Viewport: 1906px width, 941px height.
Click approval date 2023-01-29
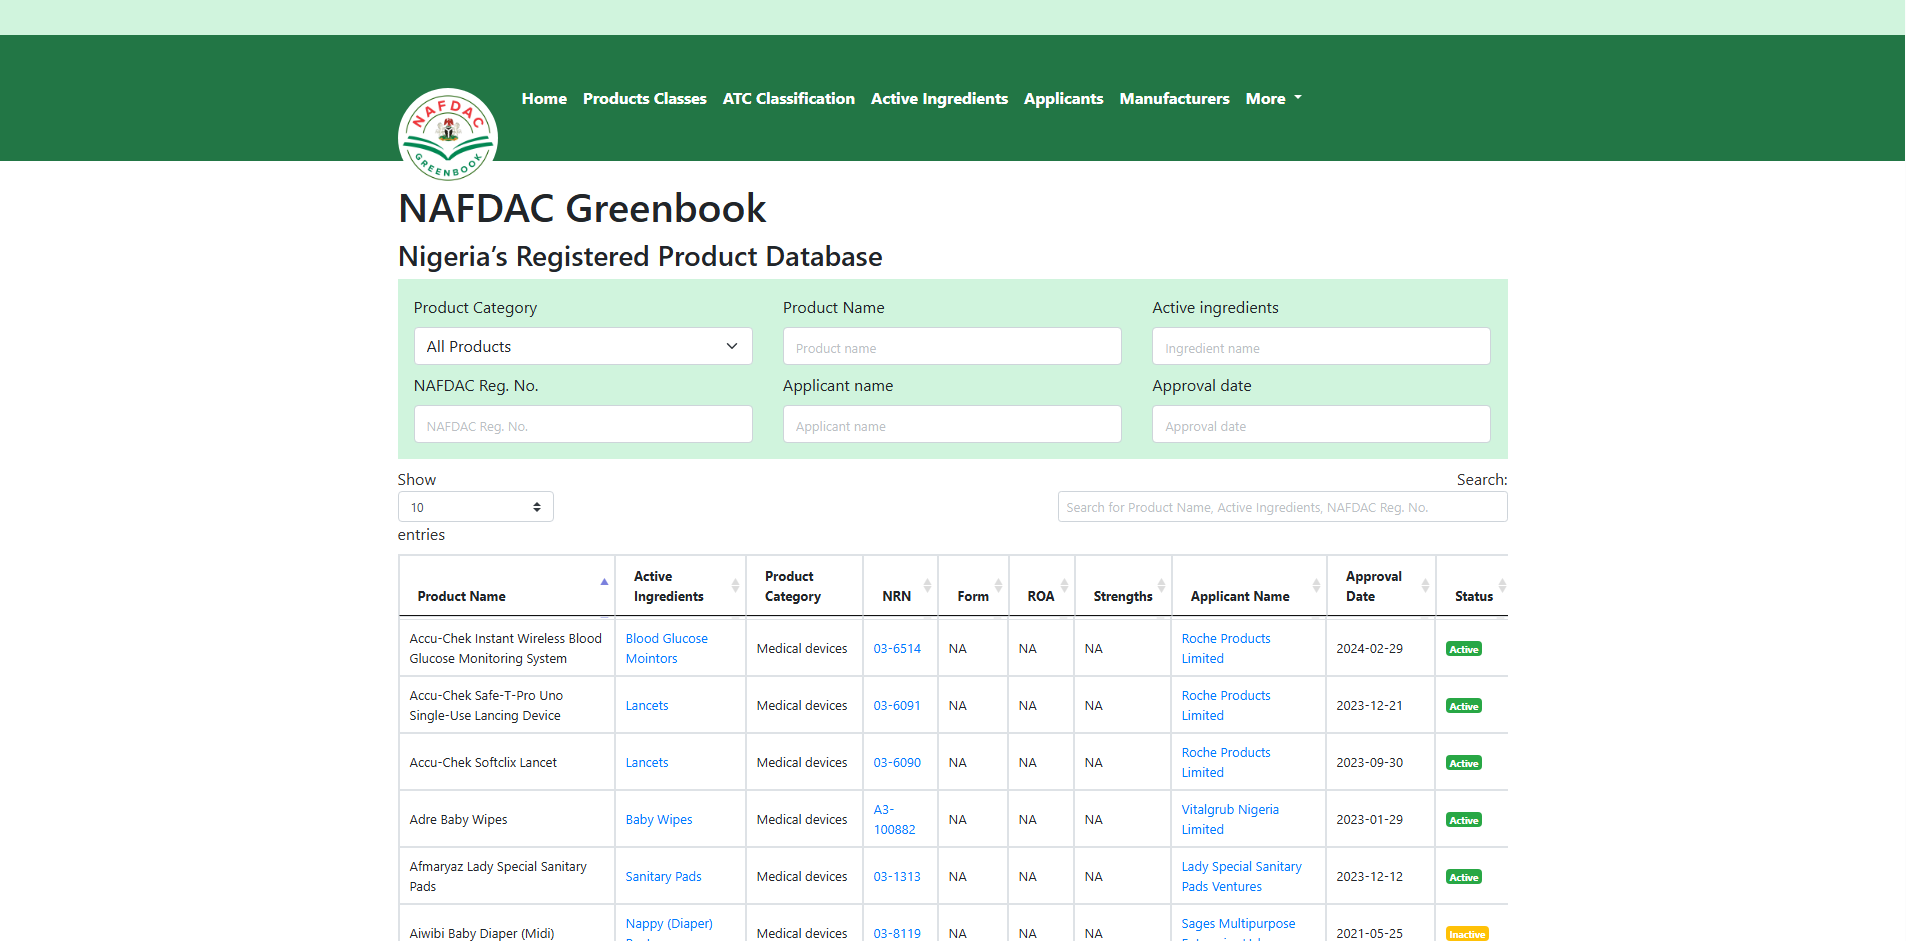click(x=1370, y=819)
